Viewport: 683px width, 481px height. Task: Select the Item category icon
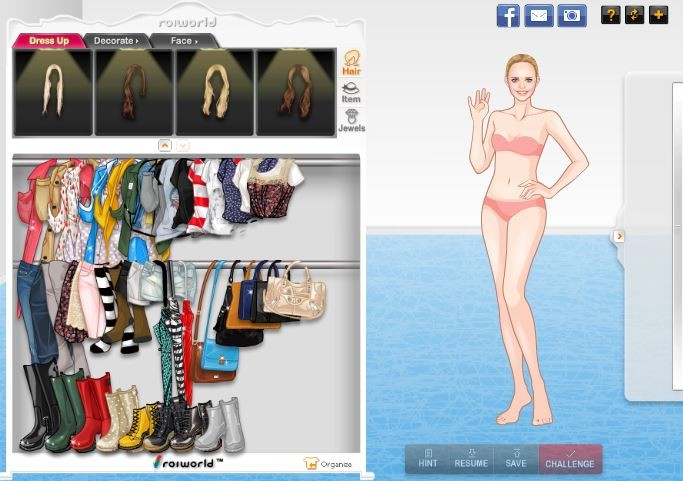tap(351, 92)
